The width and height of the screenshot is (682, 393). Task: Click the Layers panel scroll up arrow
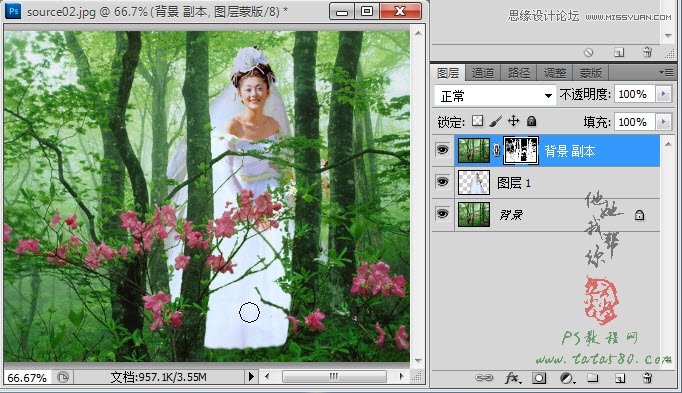[x=668, y=144]
